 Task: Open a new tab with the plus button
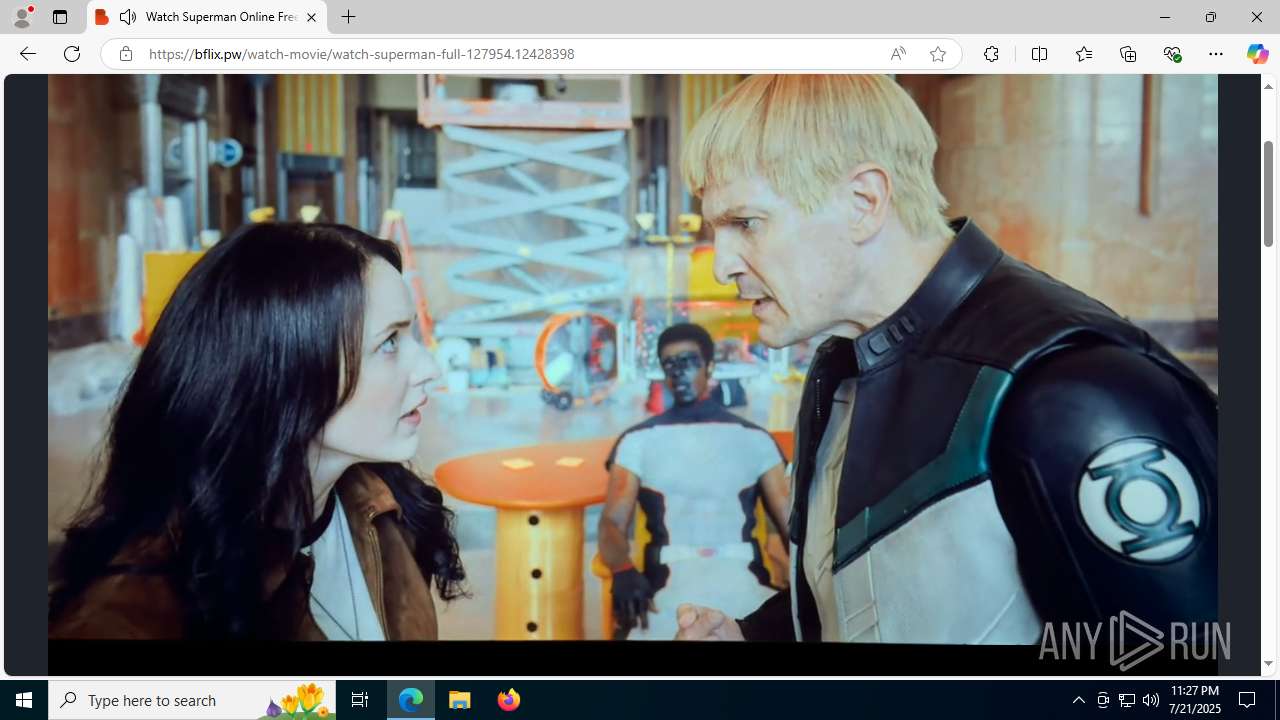point(348,17)
